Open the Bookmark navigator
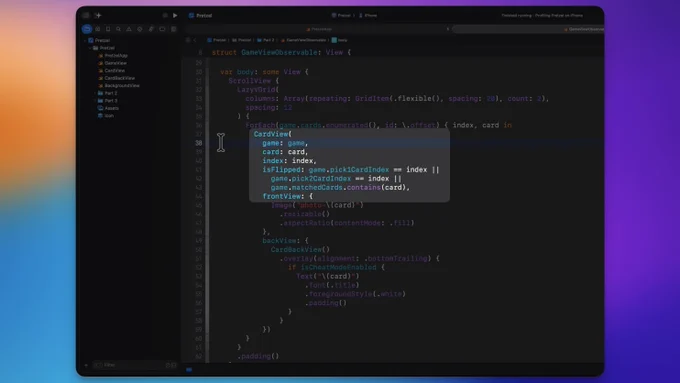The height and width of the screenshot is (383, 680). point(108,29)
